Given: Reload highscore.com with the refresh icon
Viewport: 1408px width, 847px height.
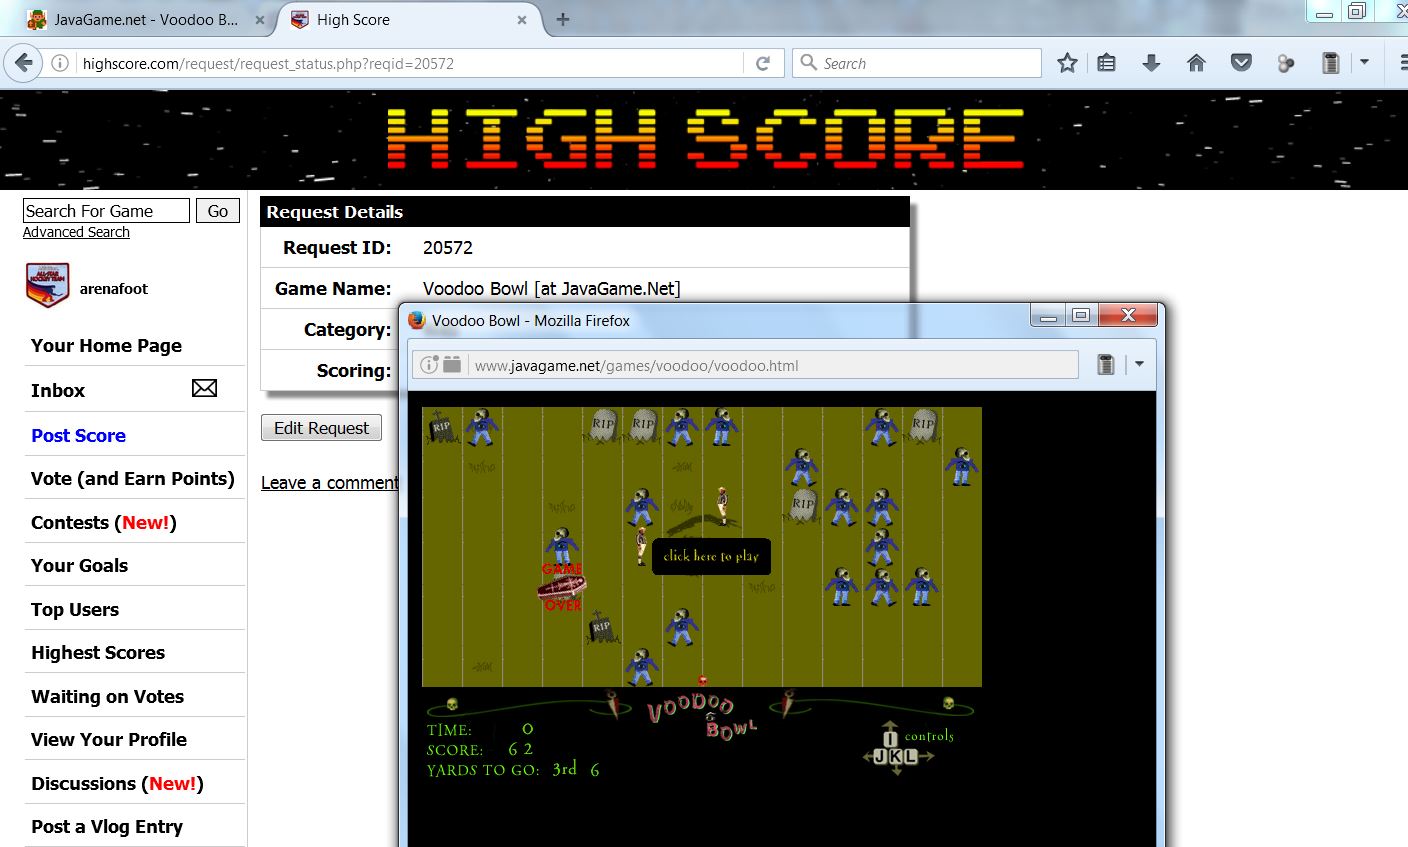Looking at the screenshot, I should 762,62.
